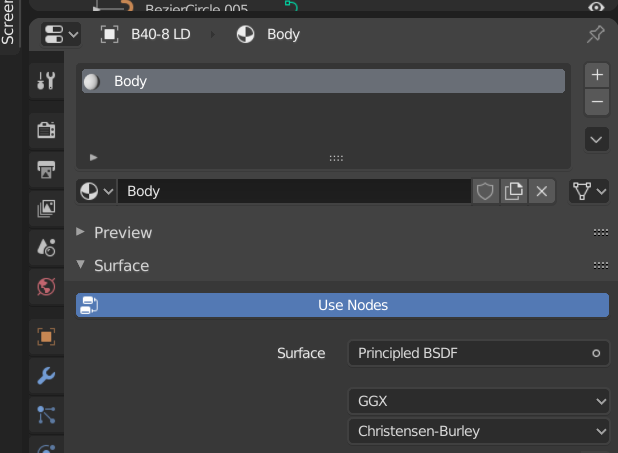Remove the selected material slot
The height and width of the screenshot is (453, 618).
[x=597, y=101]
